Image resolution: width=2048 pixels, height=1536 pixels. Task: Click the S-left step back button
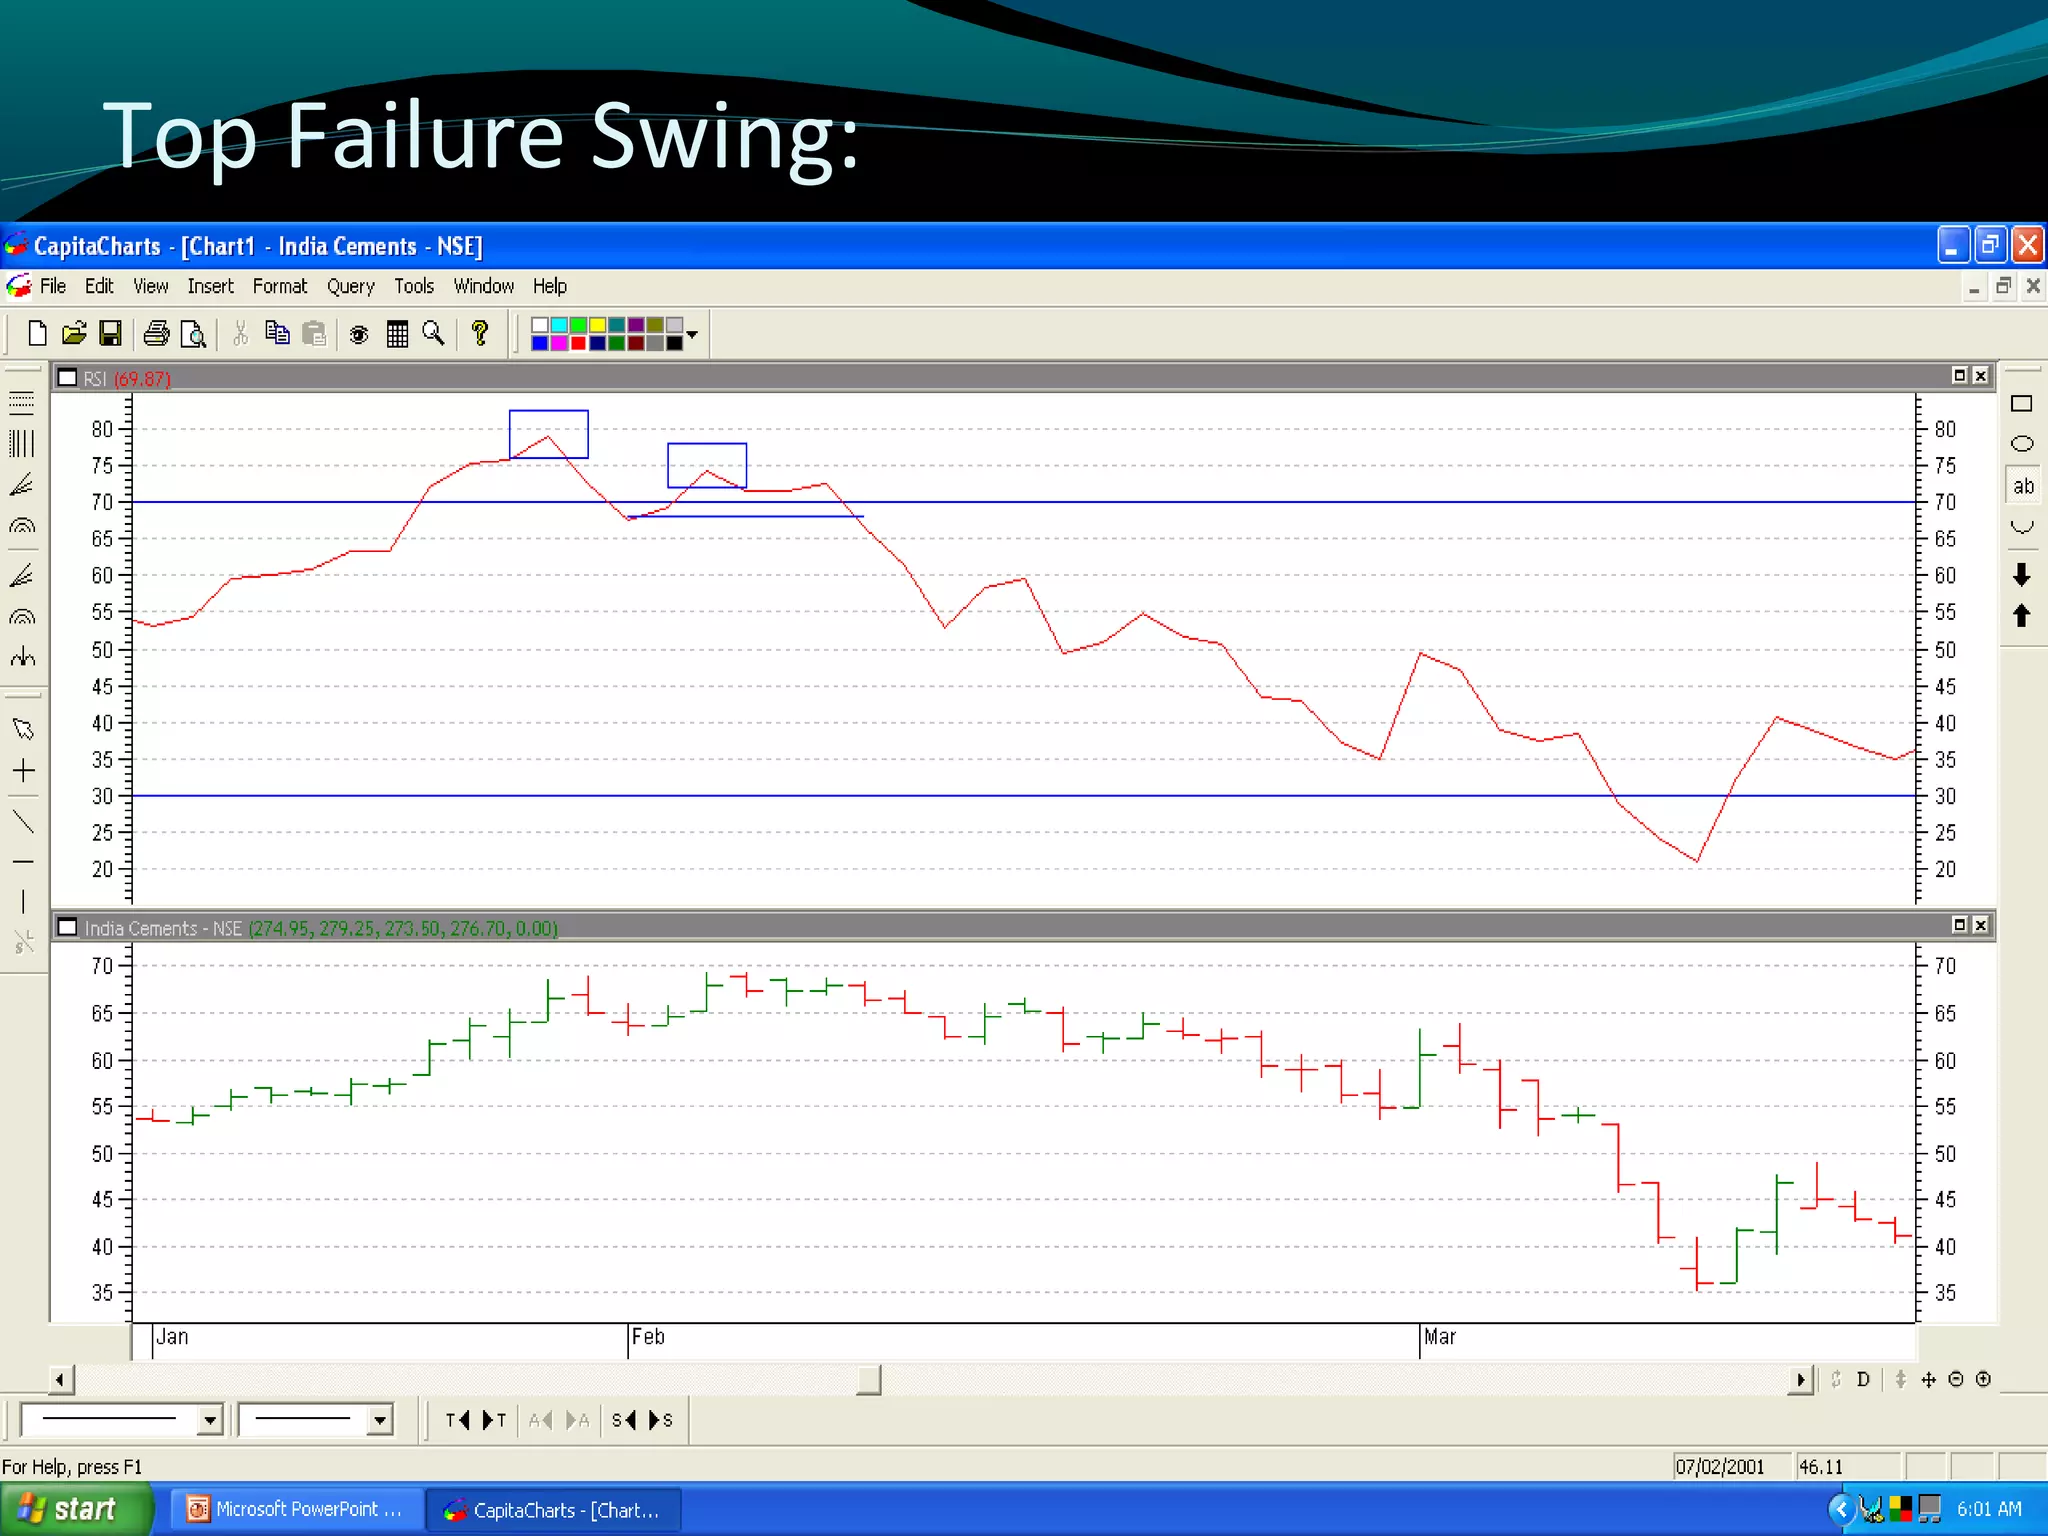624,1420
